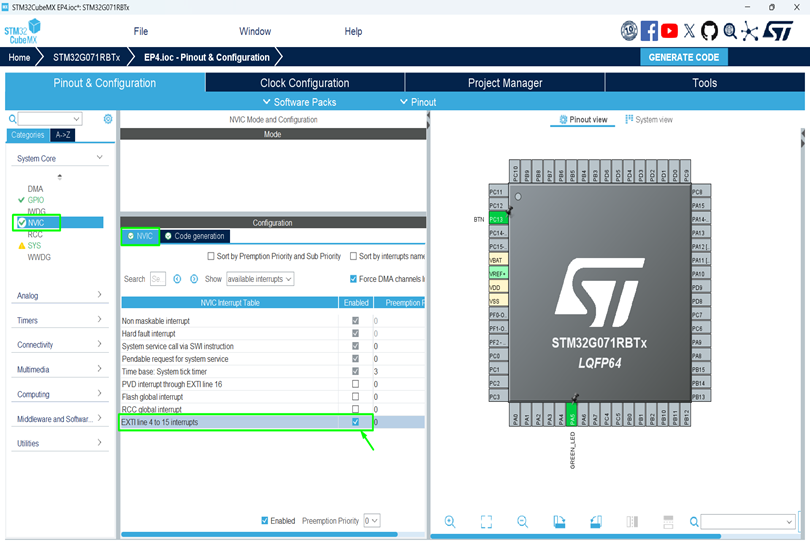
Task: Fit the chip to the view area
Action: click(486, 522)
